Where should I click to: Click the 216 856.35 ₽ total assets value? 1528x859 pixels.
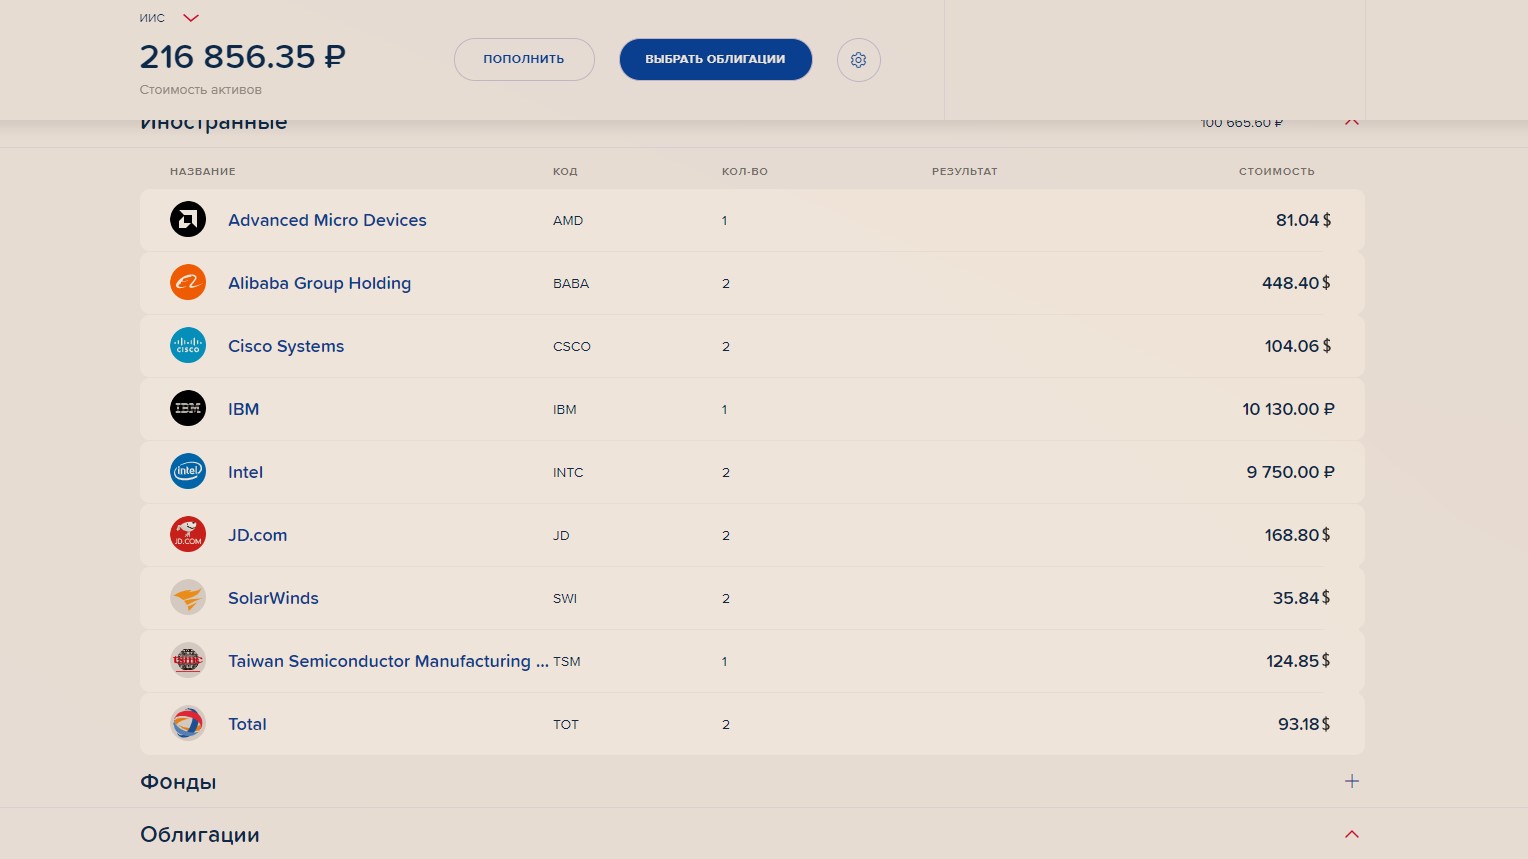tap(243, 57)
